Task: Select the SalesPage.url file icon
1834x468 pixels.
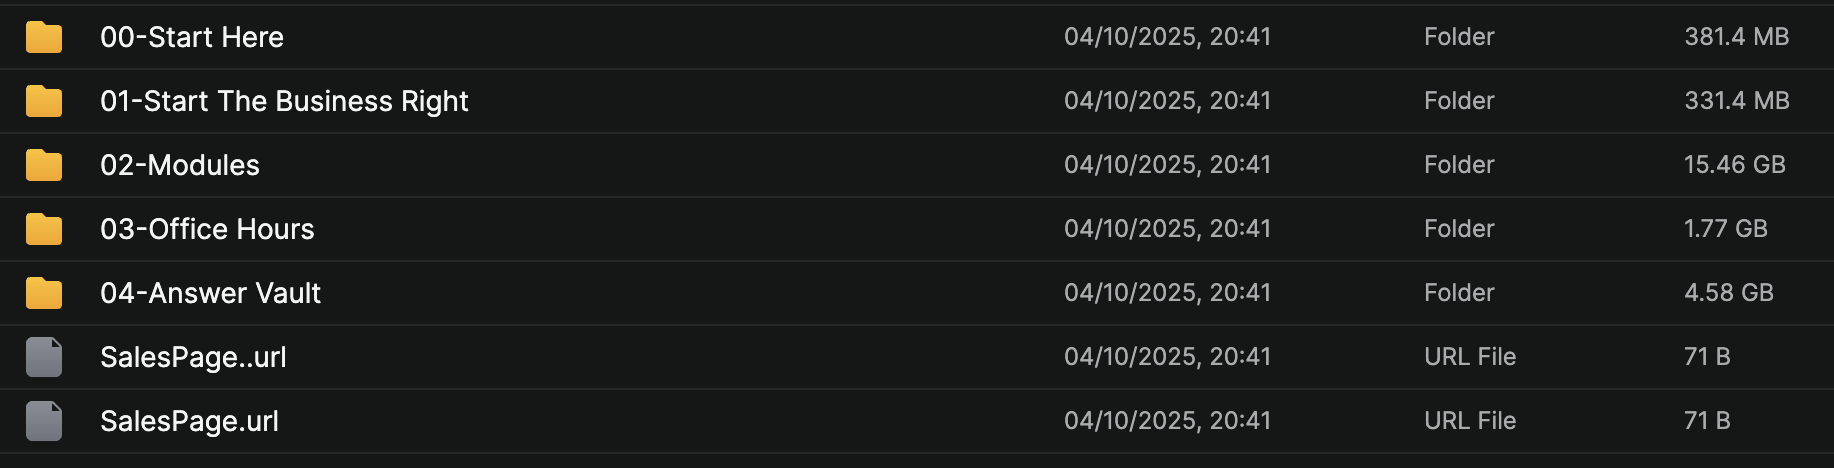Action: (x=44, y=422)
